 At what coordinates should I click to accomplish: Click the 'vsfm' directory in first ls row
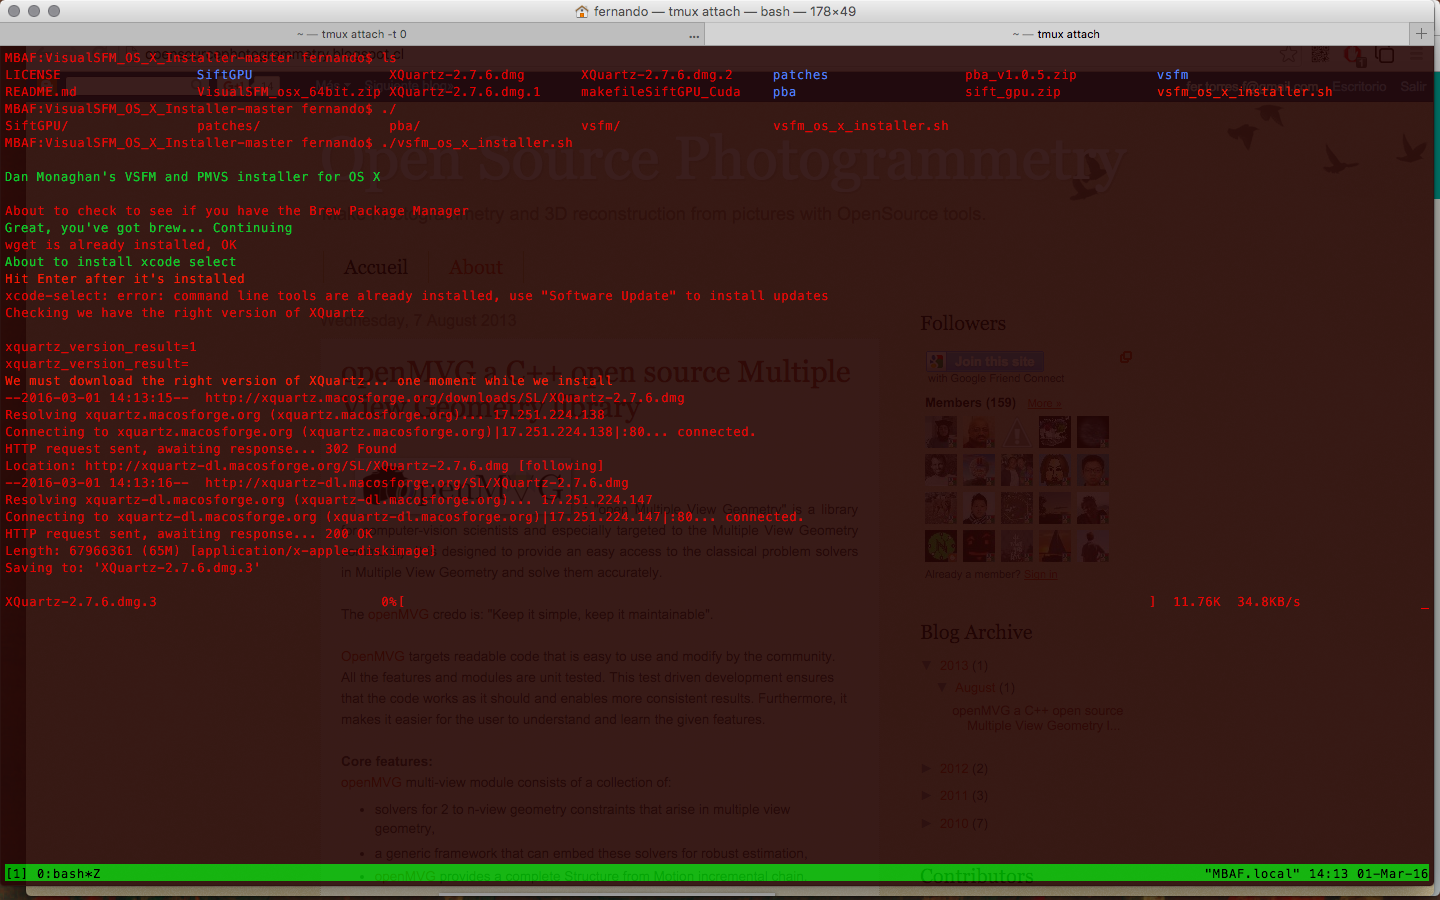(1173, 75)
